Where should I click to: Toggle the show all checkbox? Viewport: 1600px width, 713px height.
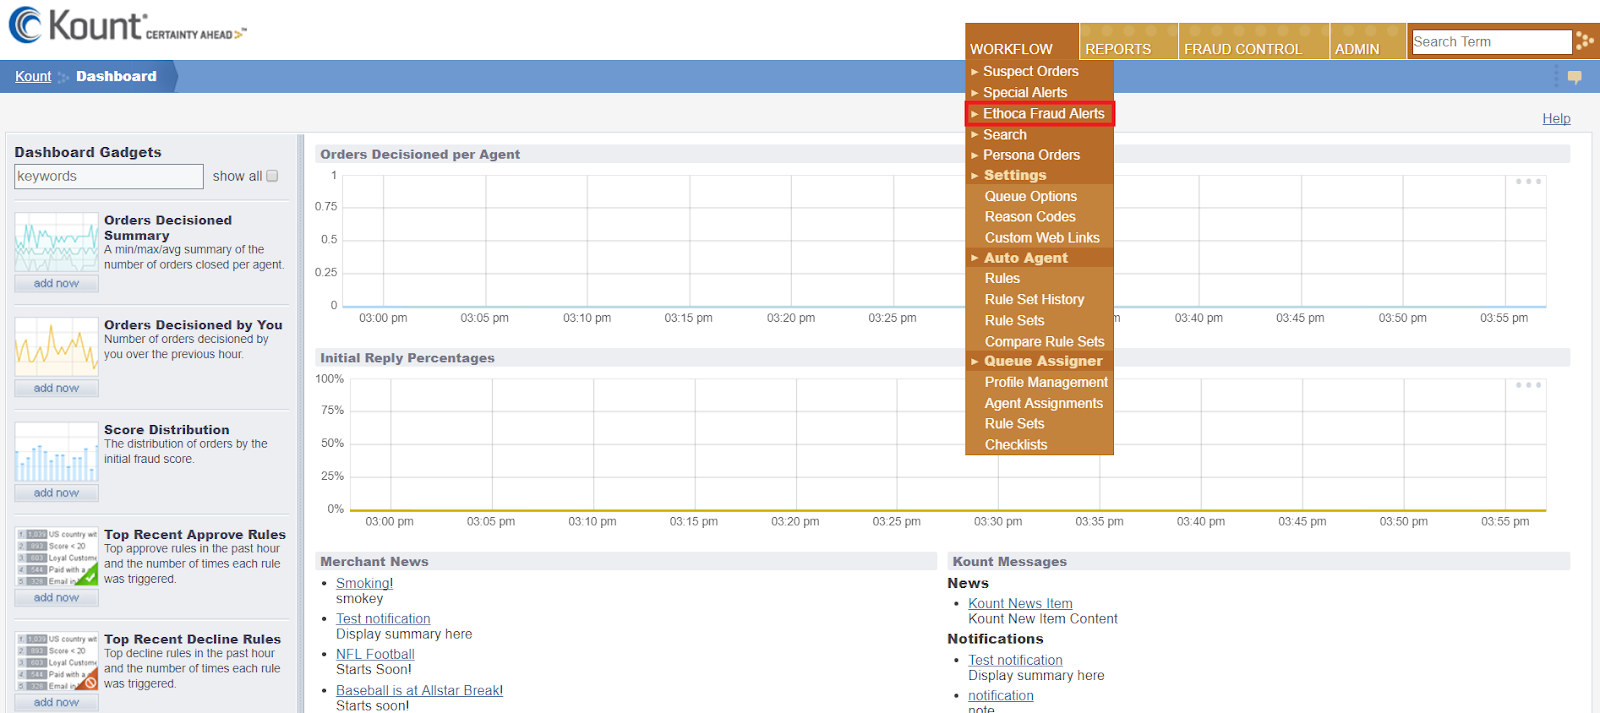272,176
